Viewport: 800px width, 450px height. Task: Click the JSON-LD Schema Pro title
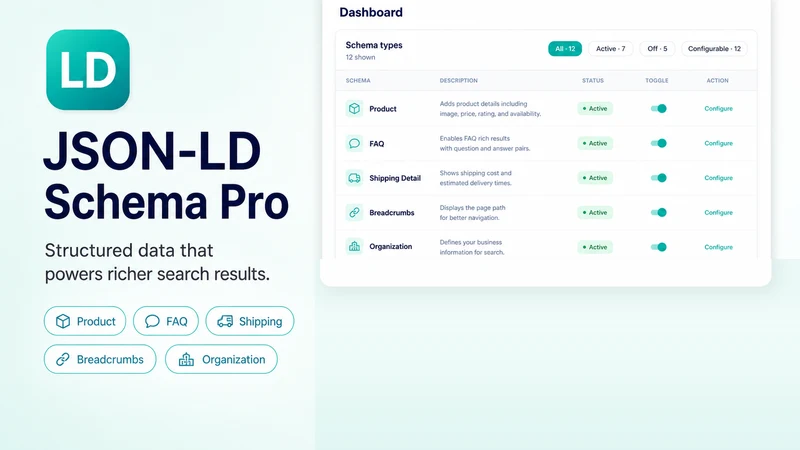[166, 176]
